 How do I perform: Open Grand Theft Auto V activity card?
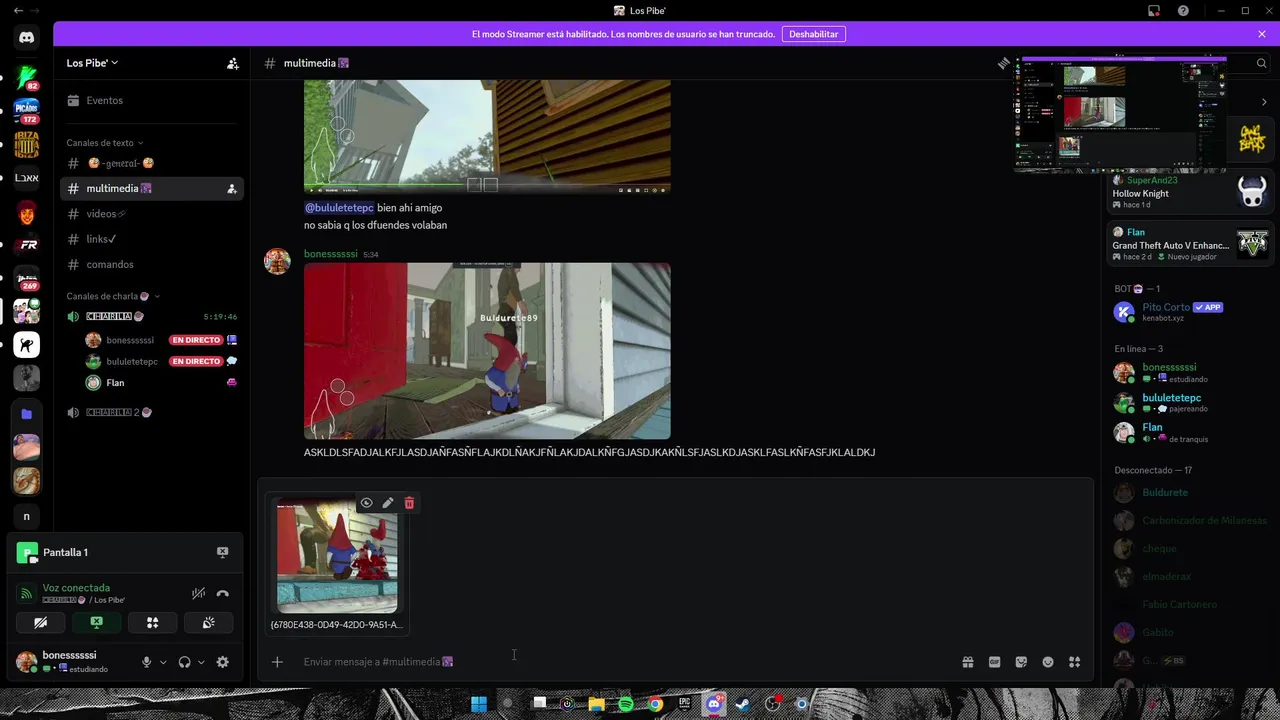tap(1190, 245)
